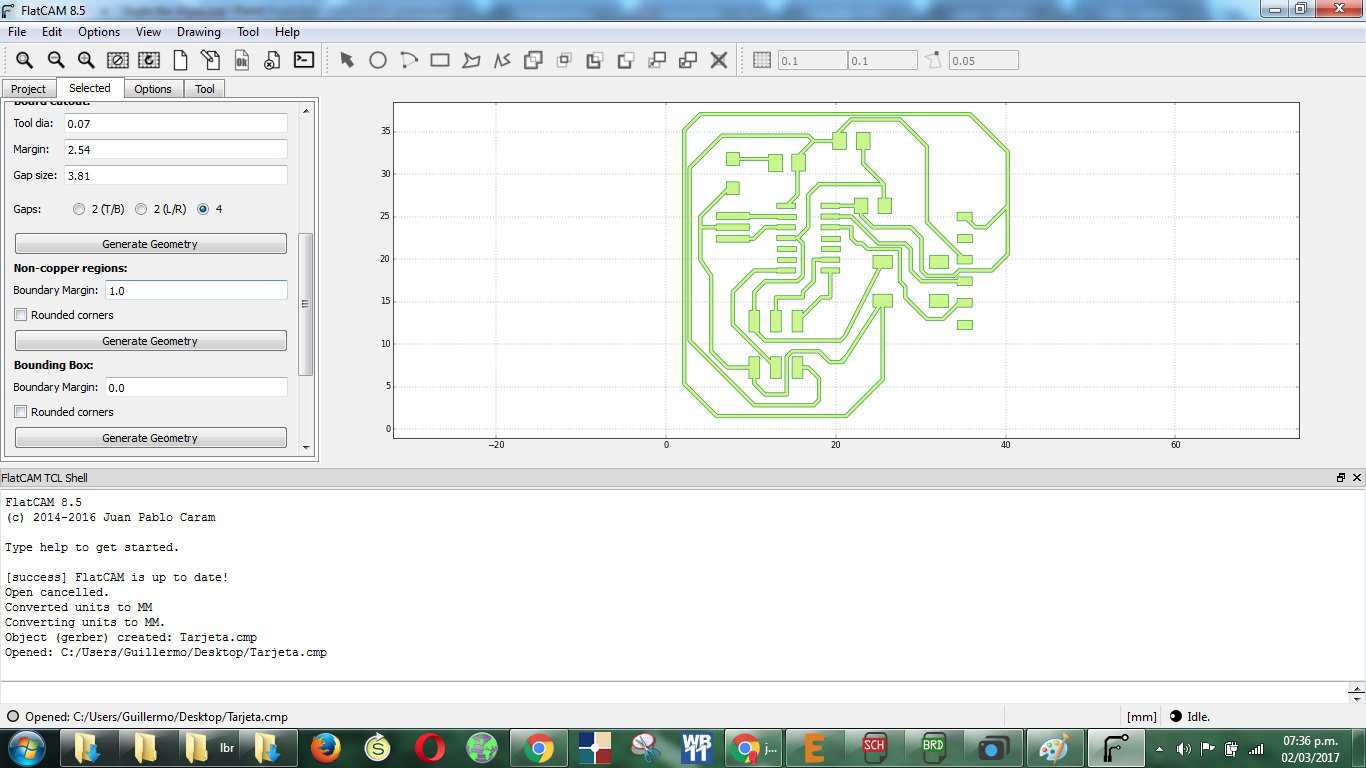The height and width of the screenshot is (768, 1366).
Task: Click the Gap size input field
Action: click(x=176, y=175)
